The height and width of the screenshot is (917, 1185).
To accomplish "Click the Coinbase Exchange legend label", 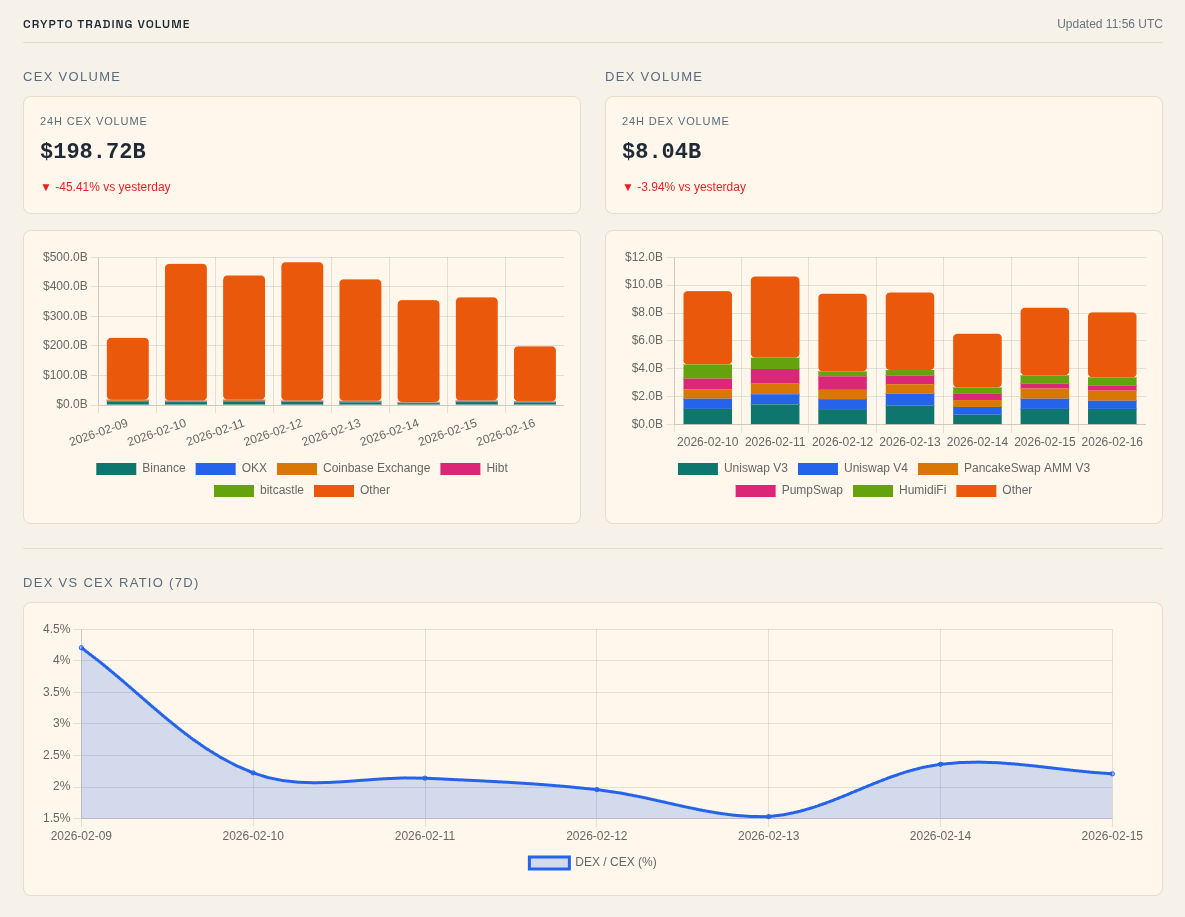I will [376, 468].
